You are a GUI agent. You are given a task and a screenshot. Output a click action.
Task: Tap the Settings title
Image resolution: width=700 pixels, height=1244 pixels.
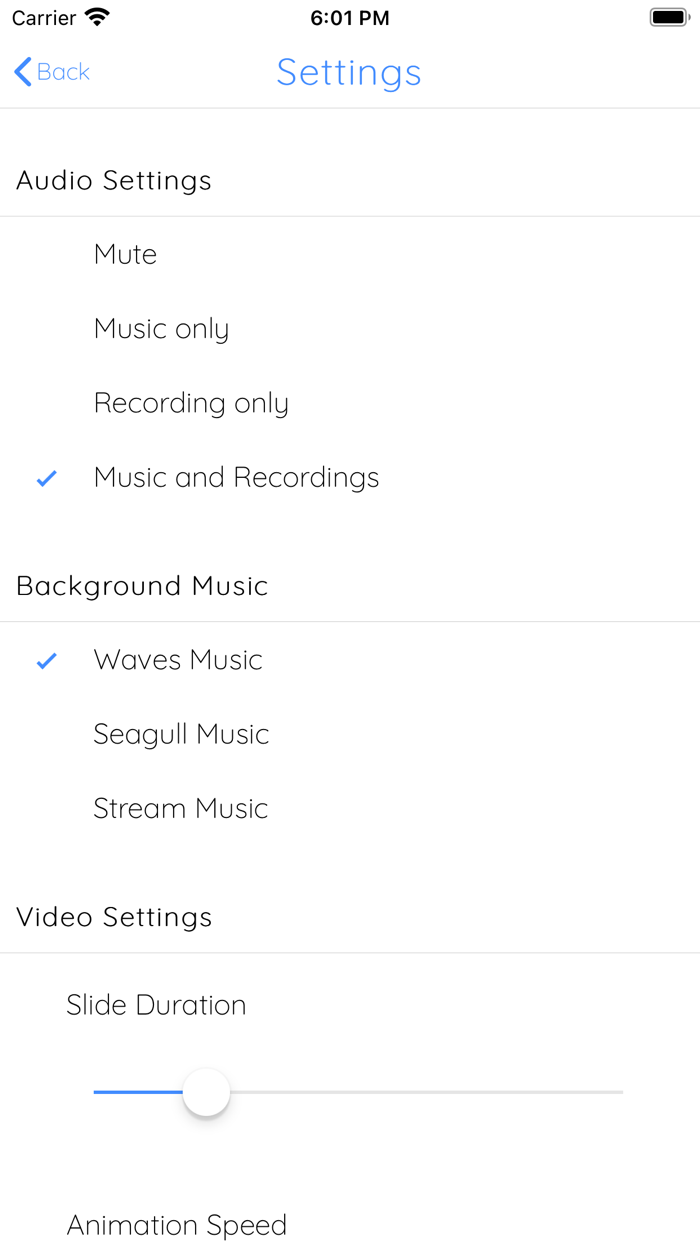[349, 72]
